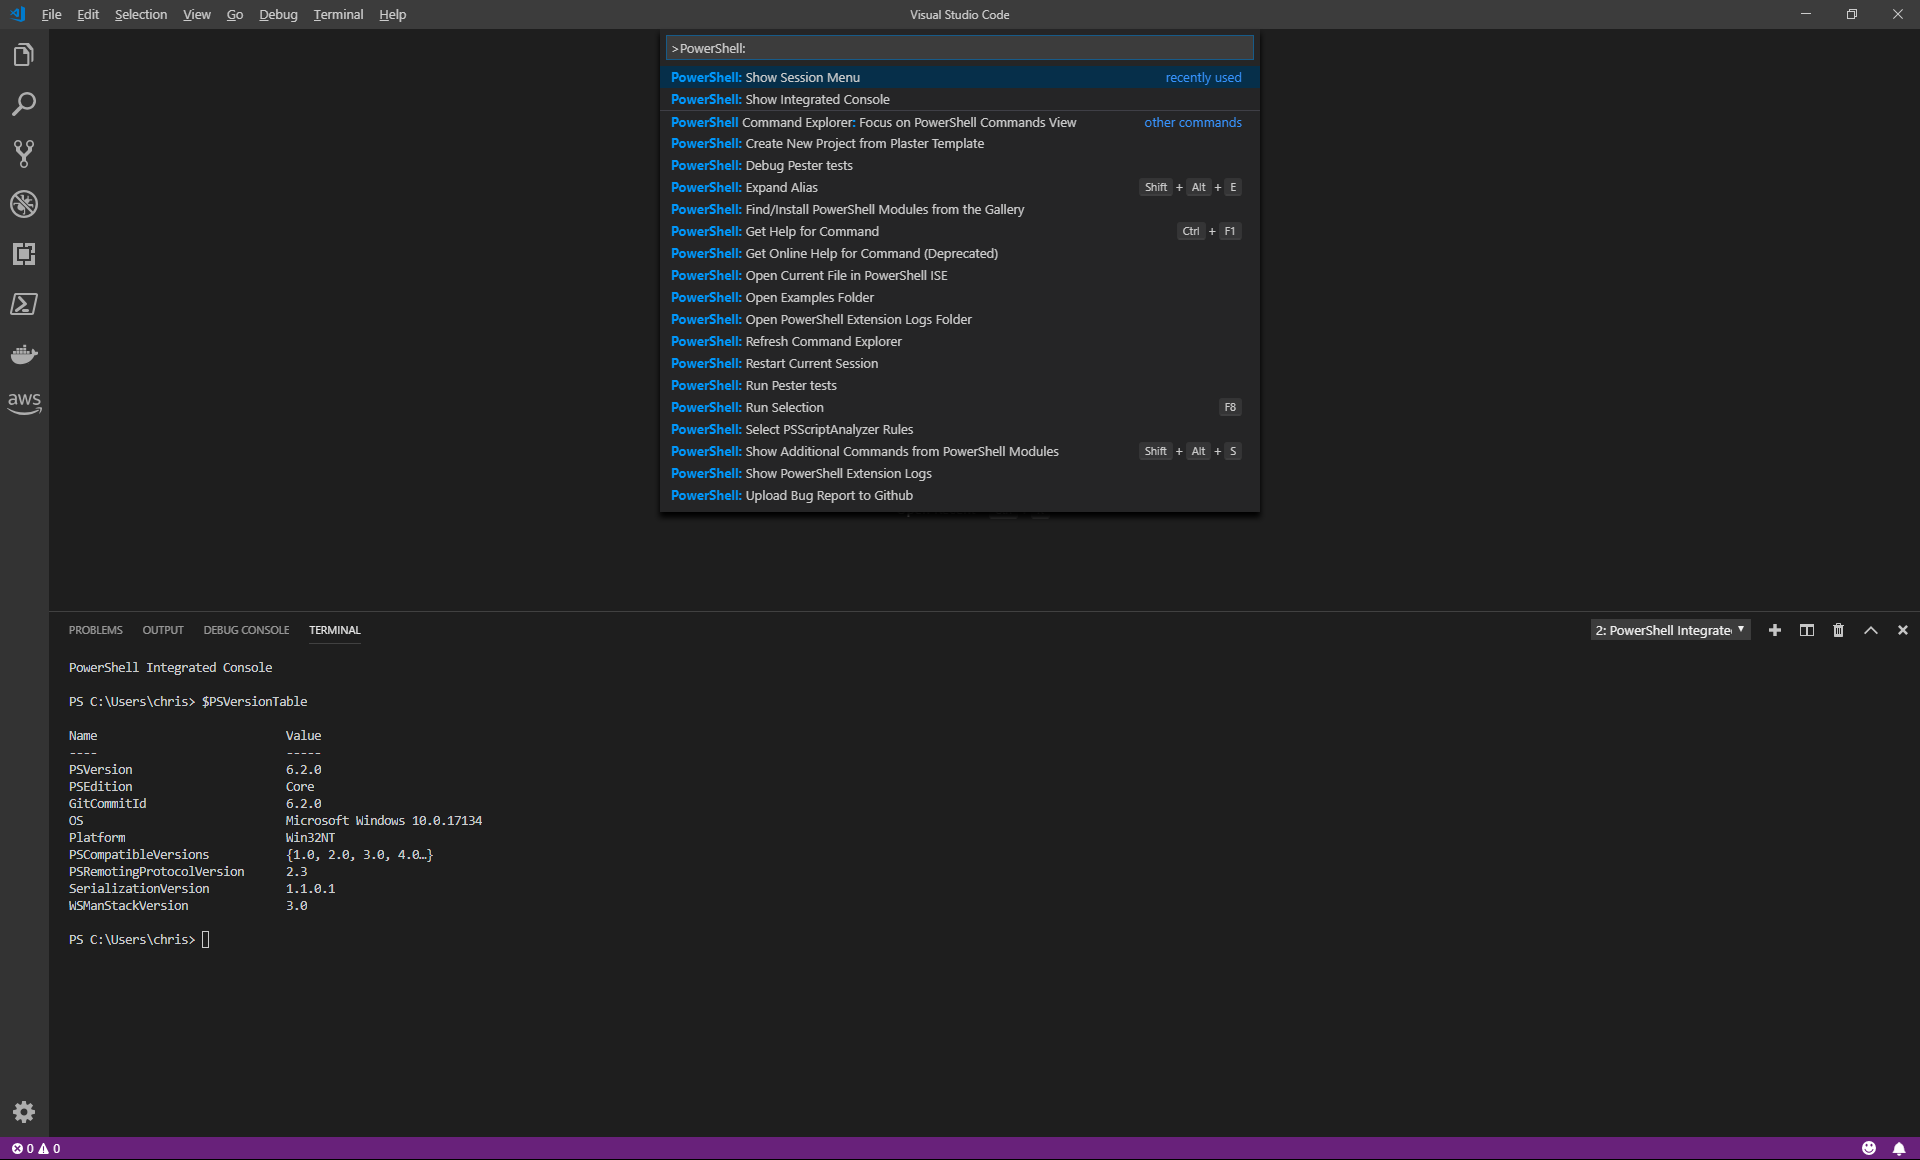Open the Search view icon

point(24,104)
